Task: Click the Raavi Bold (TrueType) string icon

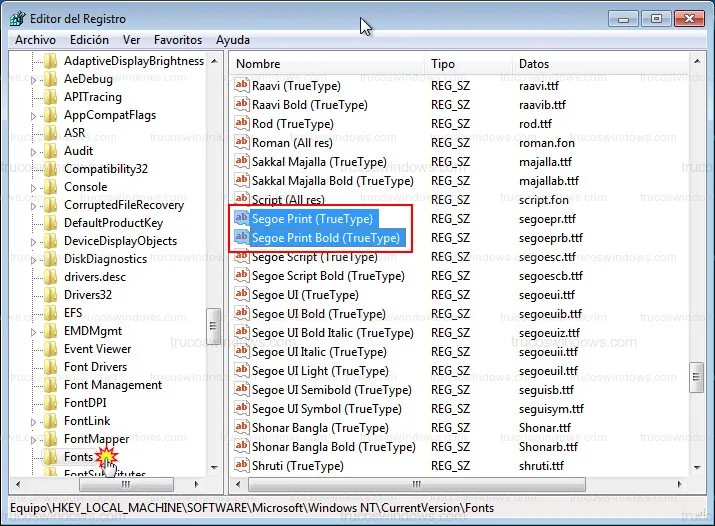Action: click(x=241, y=105)
